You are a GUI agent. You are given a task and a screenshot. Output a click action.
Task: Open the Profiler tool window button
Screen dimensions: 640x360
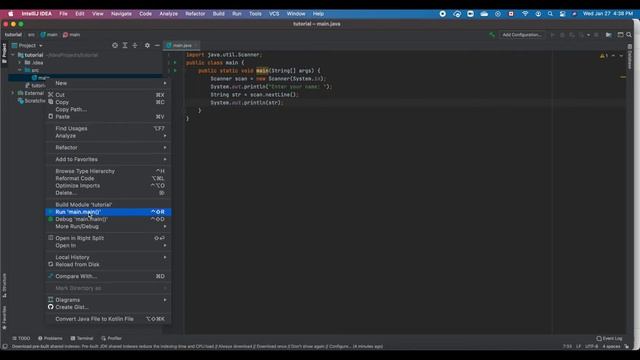pyautogui.click(x=111, y=338)
